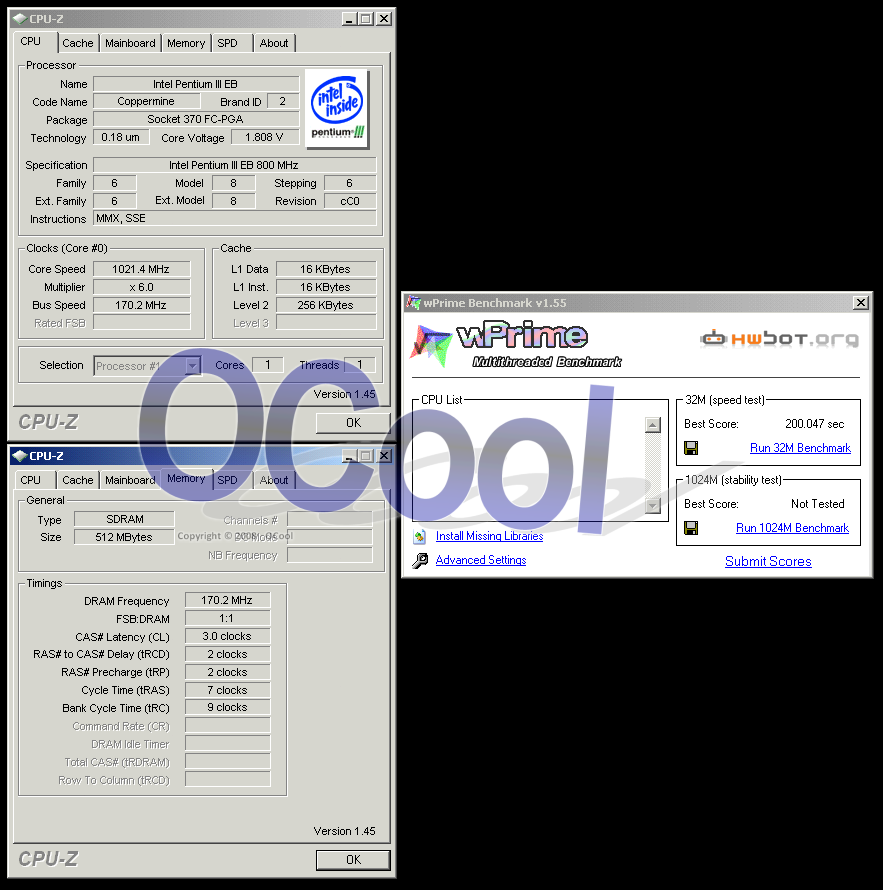Minimize the top CPU-Z window

pos(349,19)
